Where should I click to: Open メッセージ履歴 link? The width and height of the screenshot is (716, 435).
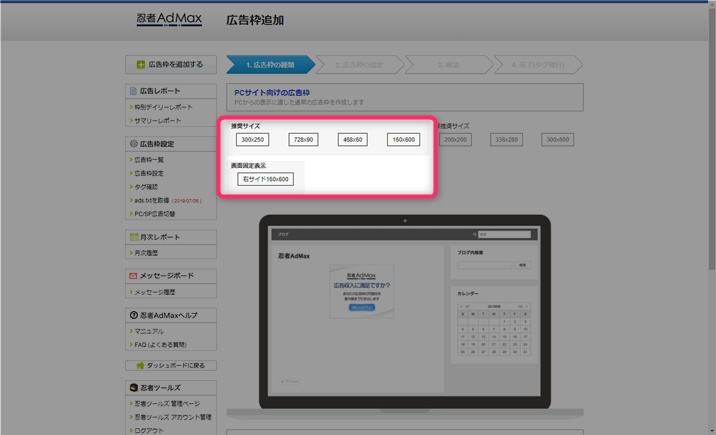[155, 292]
